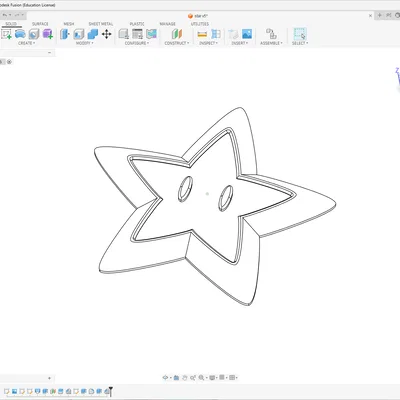Click the first sketch feature in timeline
400x400 pixels.
7,391
